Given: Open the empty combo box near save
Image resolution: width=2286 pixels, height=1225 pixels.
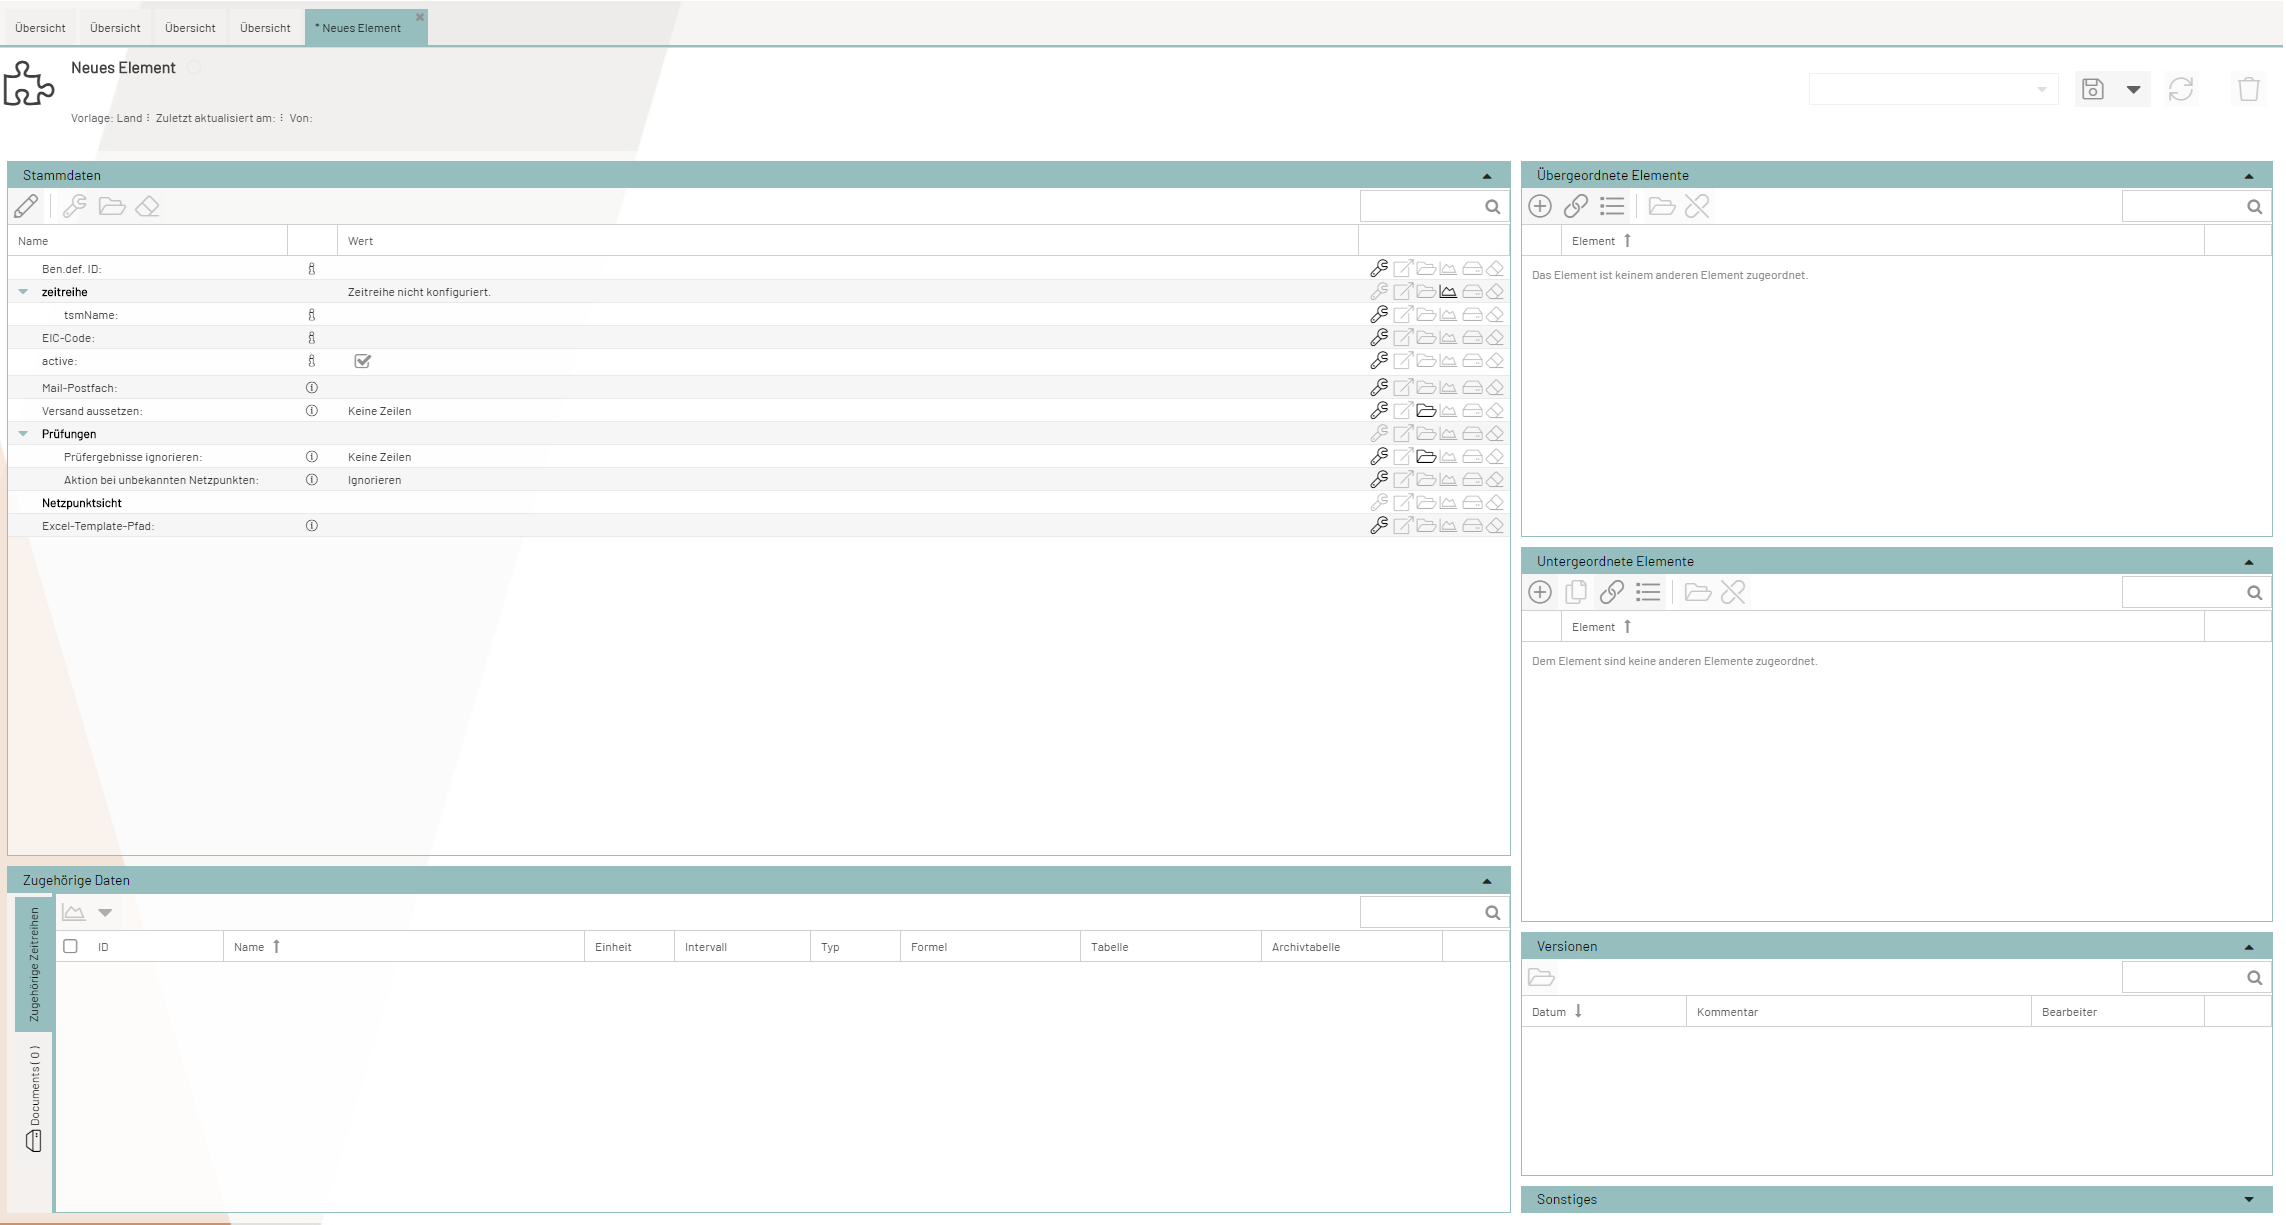Looking at the screenshot, I should click(x=1933, y=89).
